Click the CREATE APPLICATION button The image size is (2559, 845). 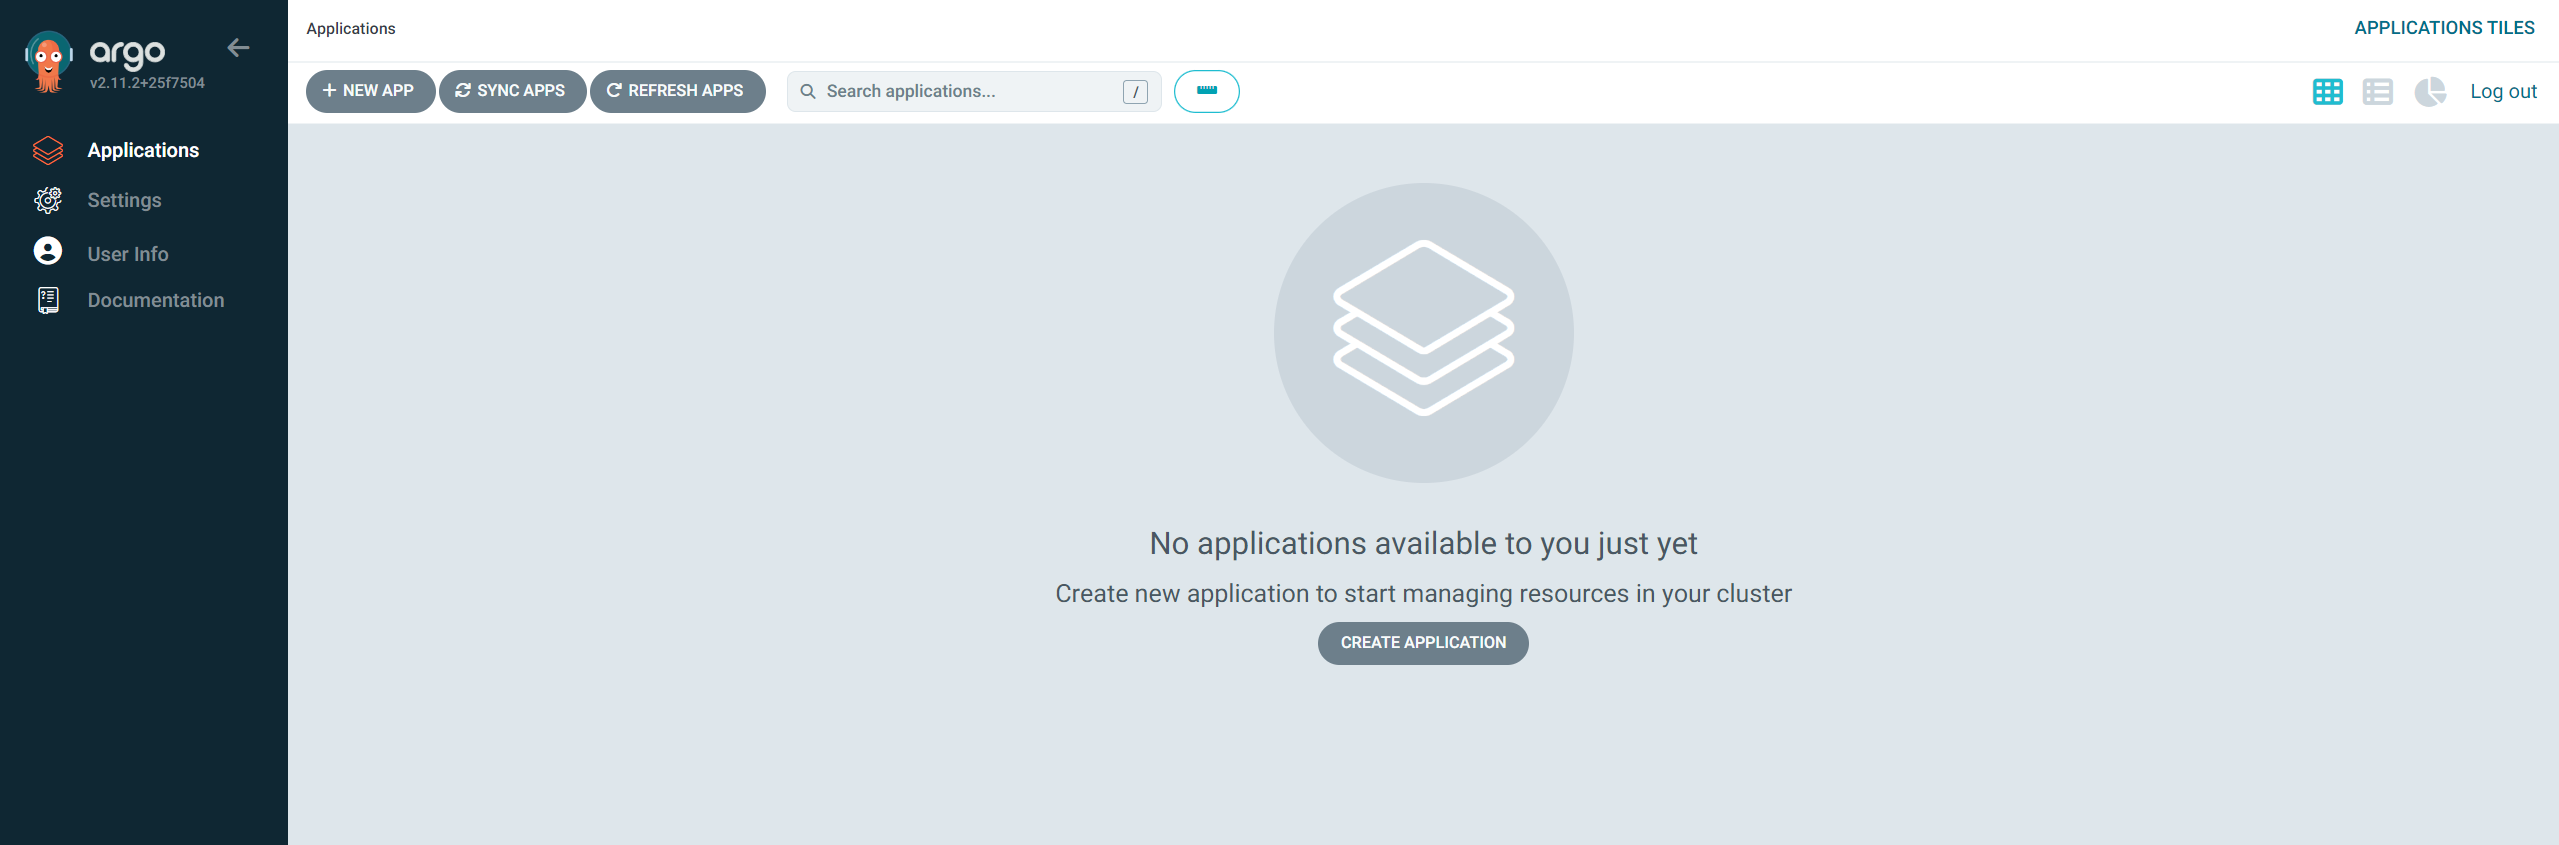point(1422,643)
